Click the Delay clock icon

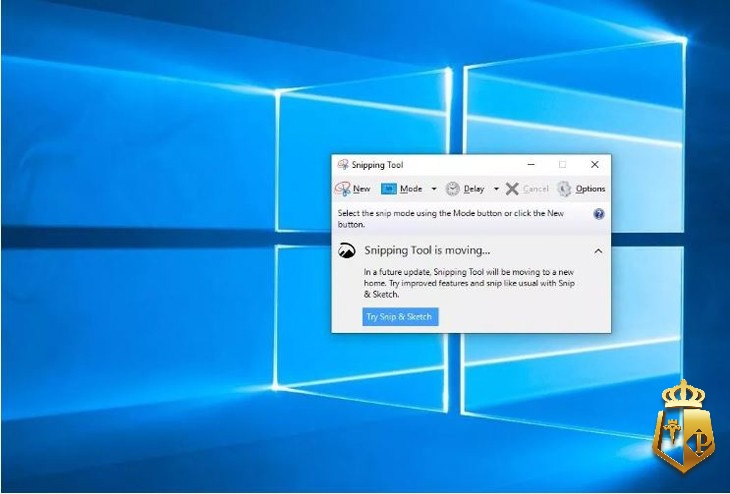[453, 189]
